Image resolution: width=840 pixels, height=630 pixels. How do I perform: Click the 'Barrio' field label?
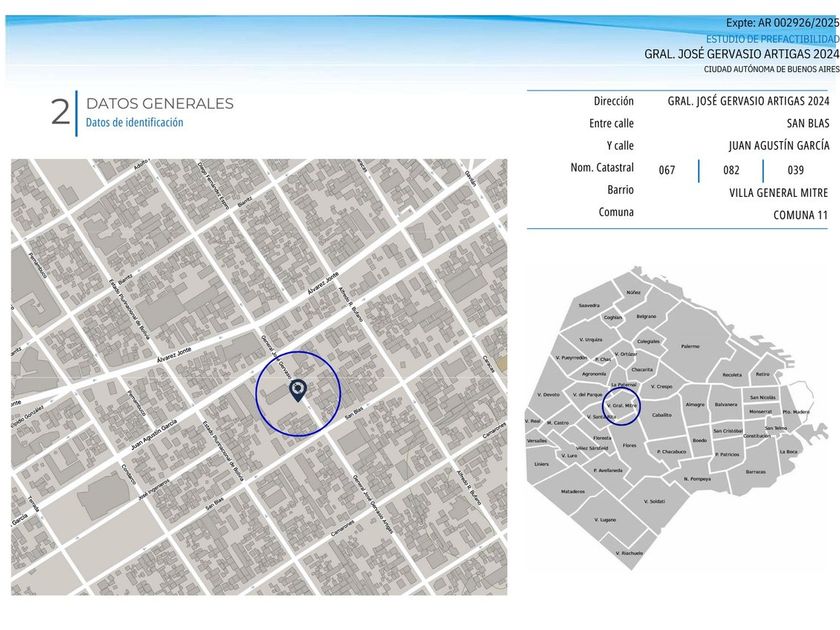click(620, 190)
